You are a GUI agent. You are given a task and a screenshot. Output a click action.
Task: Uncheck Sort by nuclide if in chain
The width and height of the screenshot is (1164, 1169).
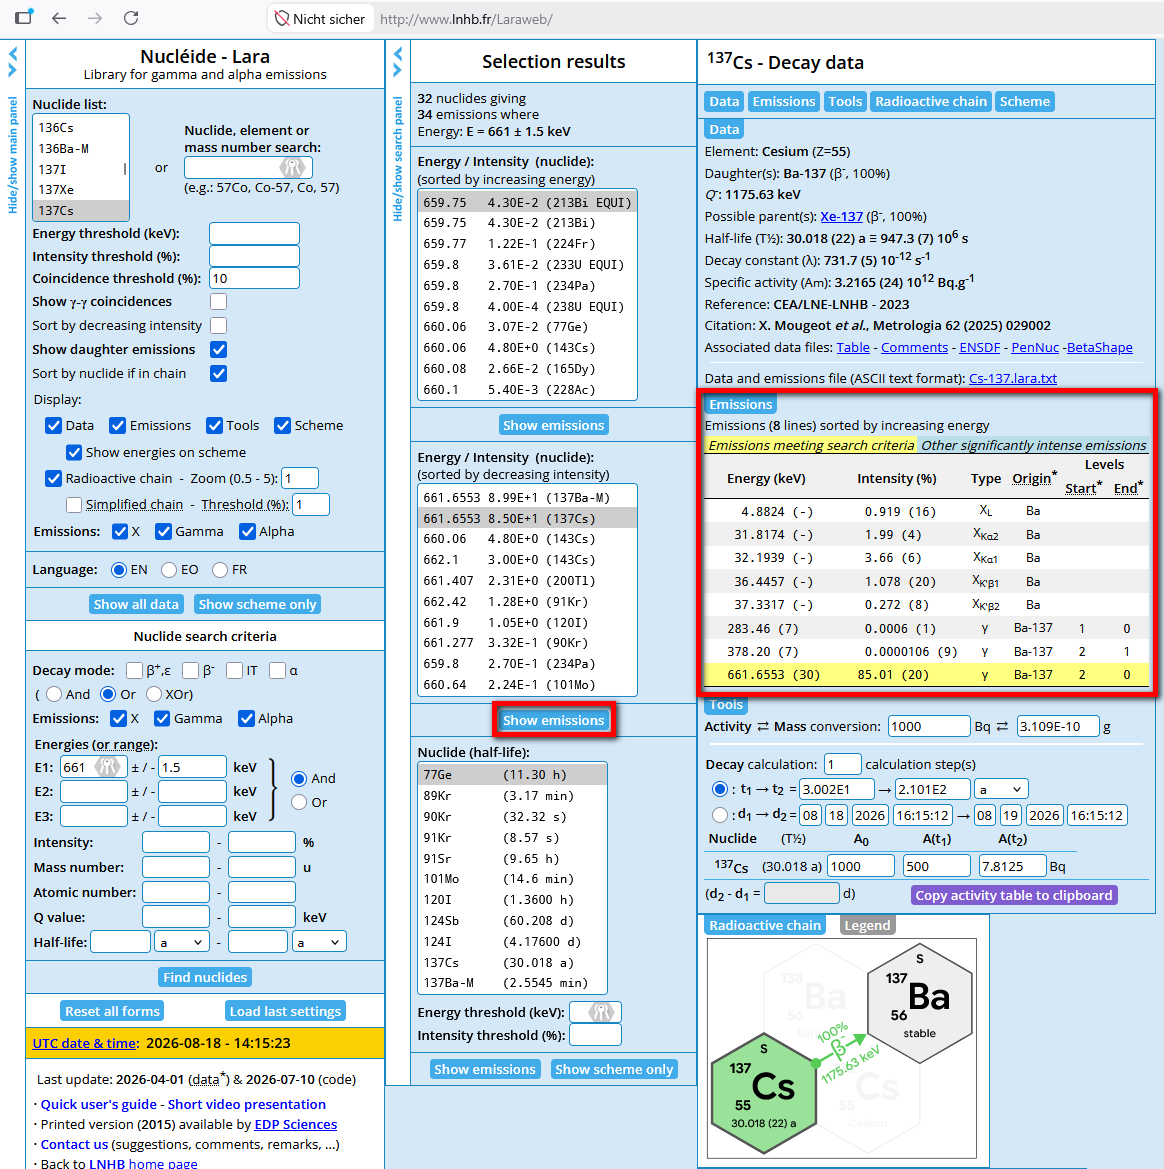tap(218, 373)
